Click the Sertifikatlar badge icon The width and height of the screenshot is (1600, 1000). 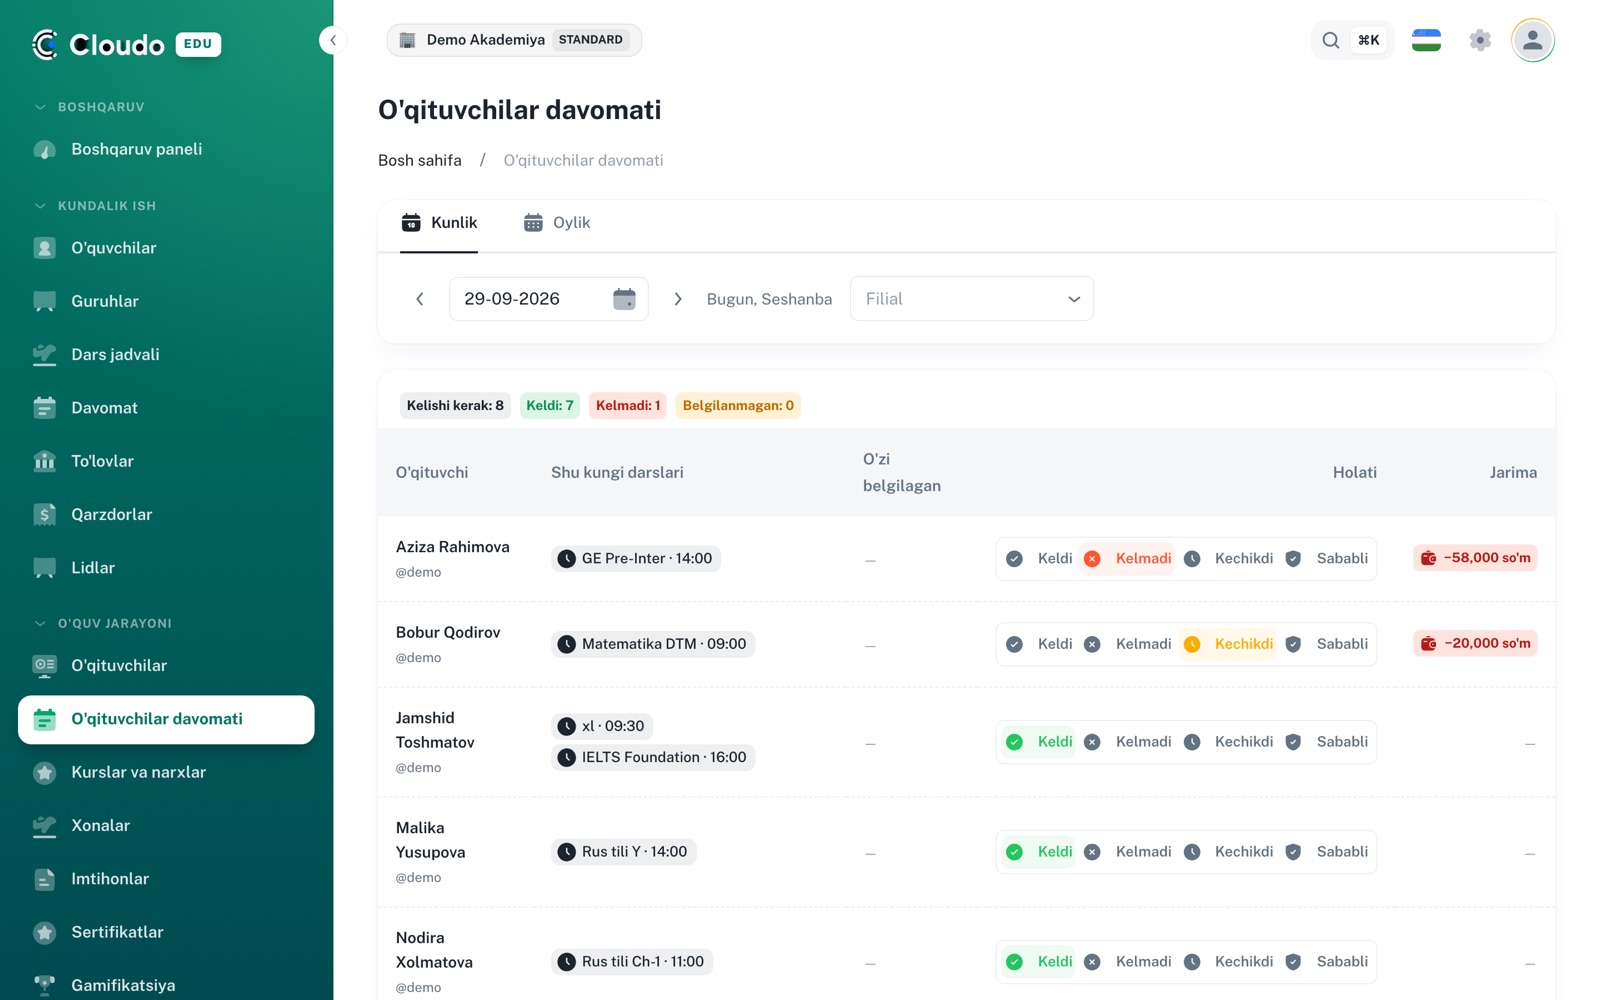click(45, 932)
